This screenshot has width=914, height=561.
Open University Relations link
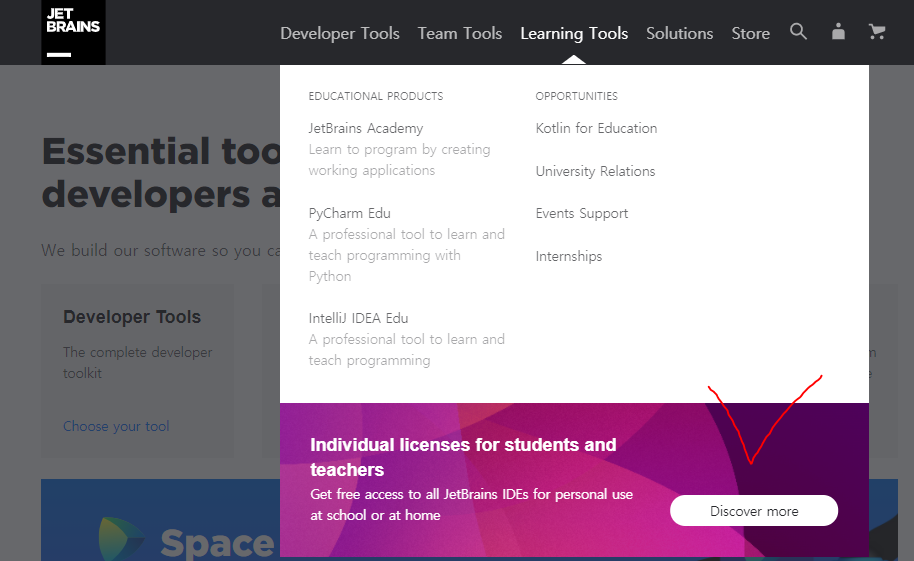coord(595,171)
